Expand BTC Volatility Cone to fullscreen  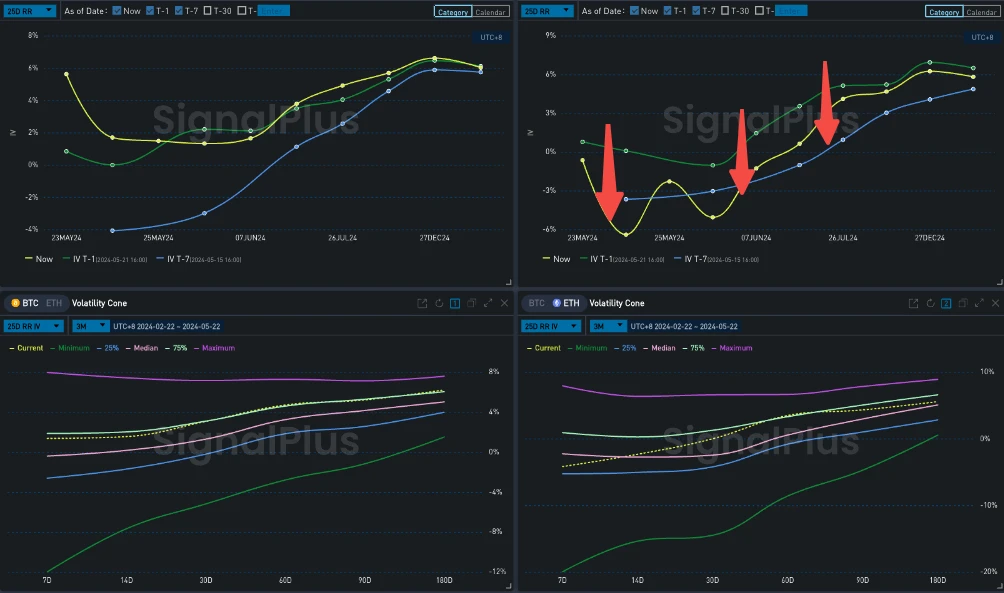486,303
